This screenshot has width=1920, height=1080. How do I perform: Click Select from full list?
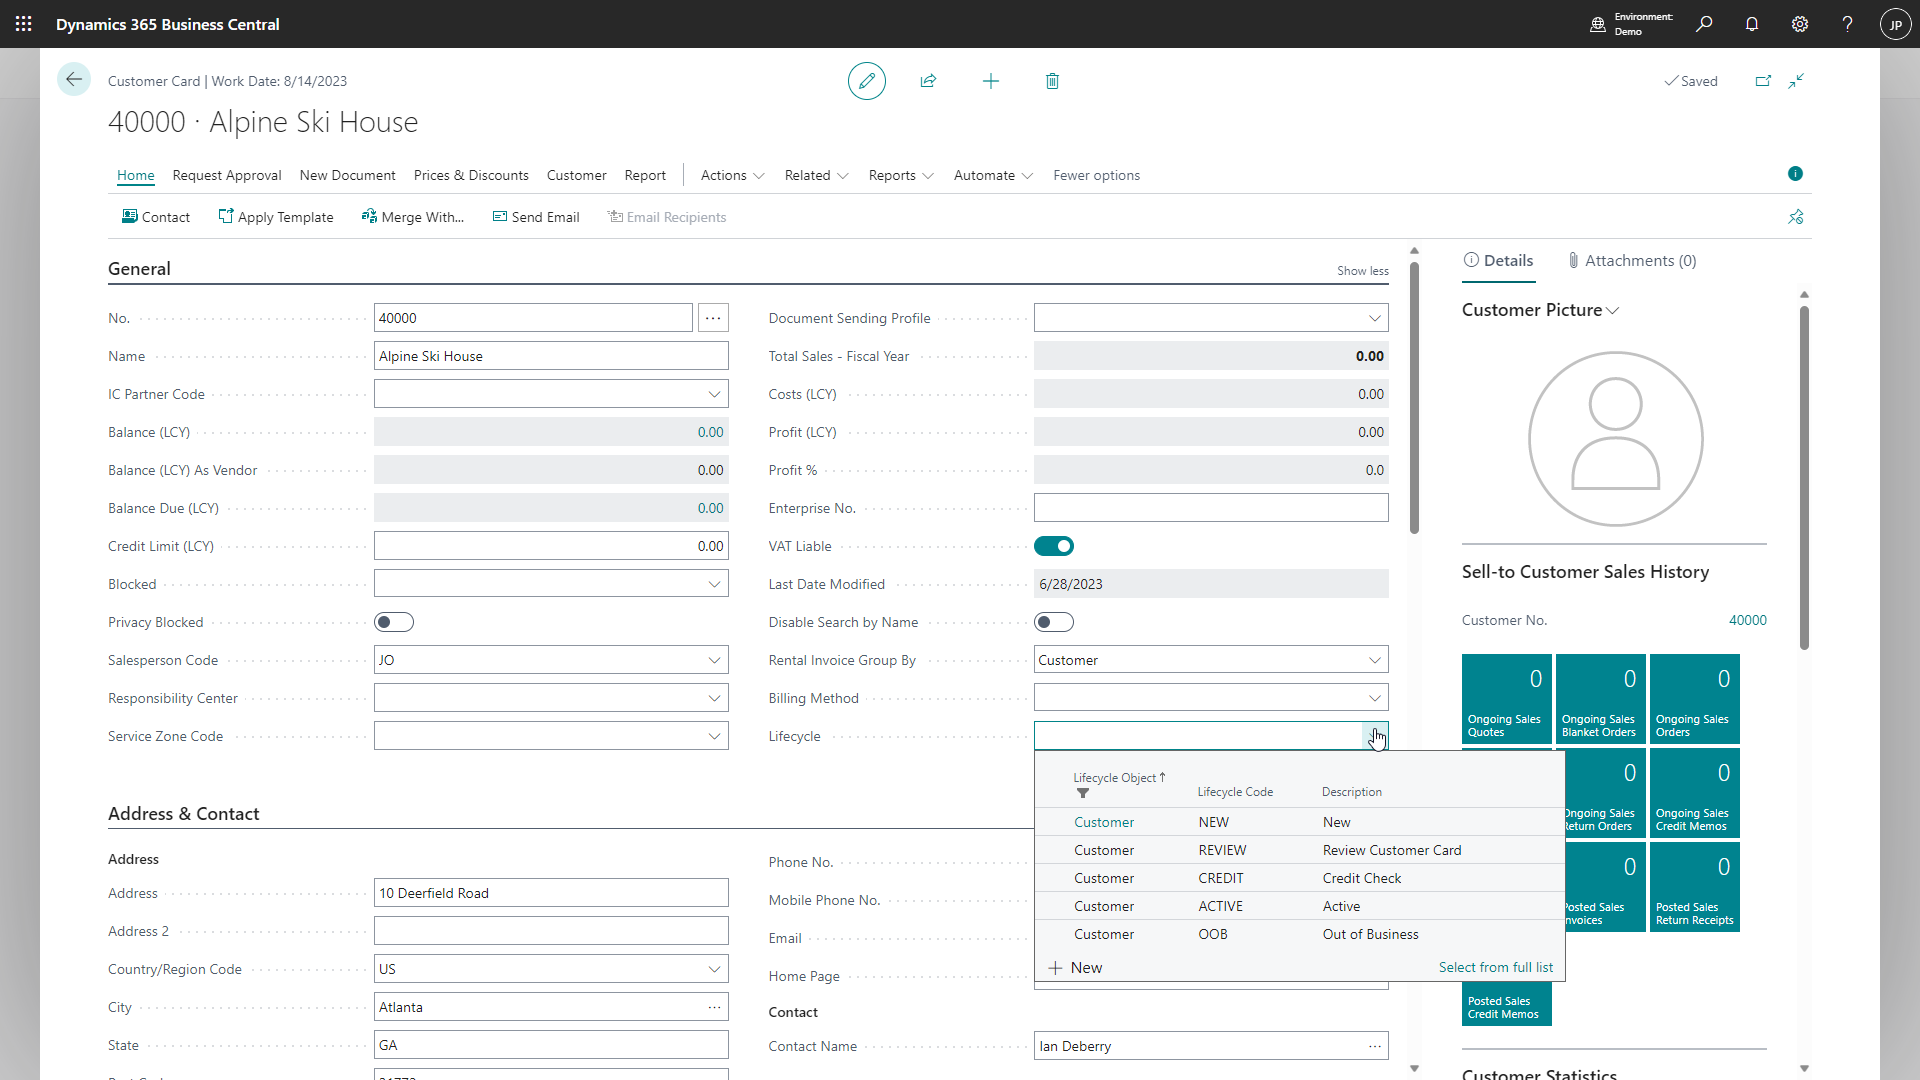pyautogui.click(x=1496, y=967)
